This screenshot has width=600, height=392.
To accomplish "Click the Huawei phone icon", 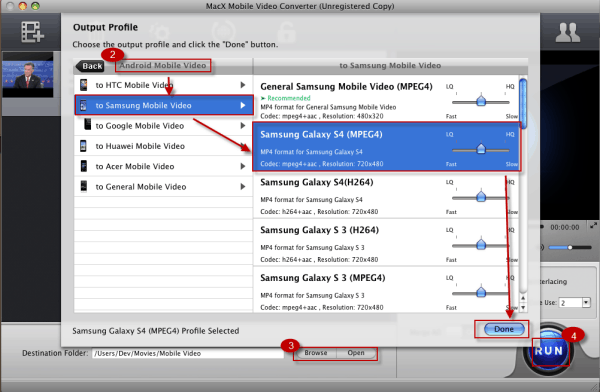I will (83, 146).
